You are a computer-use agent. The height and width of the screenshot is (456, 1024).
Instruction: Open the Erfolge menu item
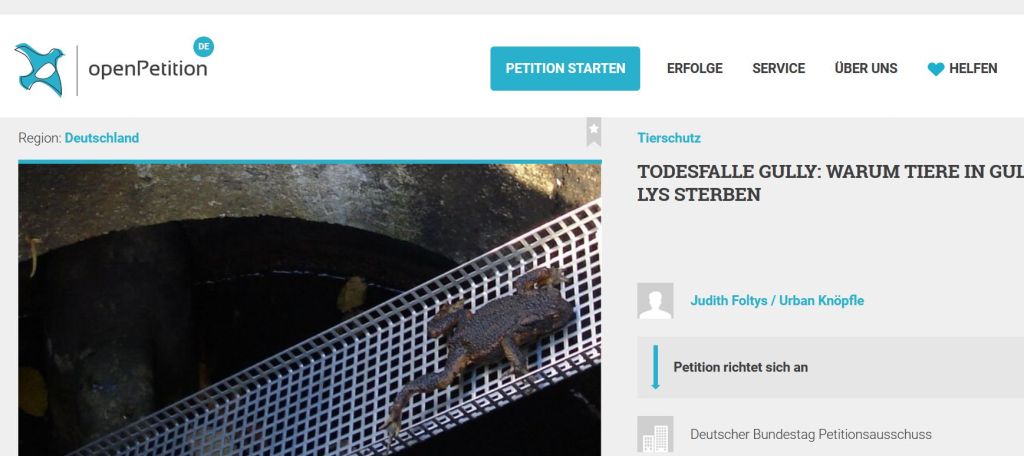coord(694,69)
